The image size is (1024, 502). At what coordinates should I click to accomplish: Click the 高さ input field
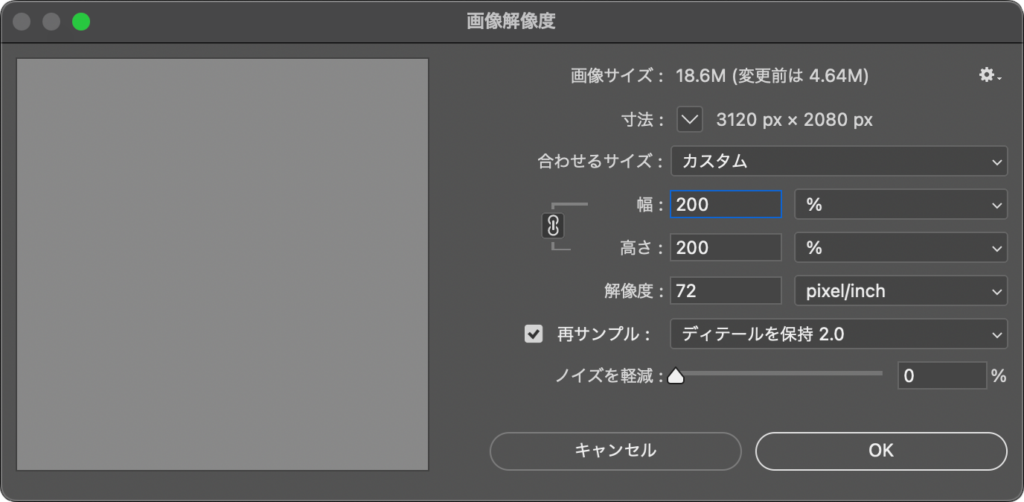click(726, 247)
